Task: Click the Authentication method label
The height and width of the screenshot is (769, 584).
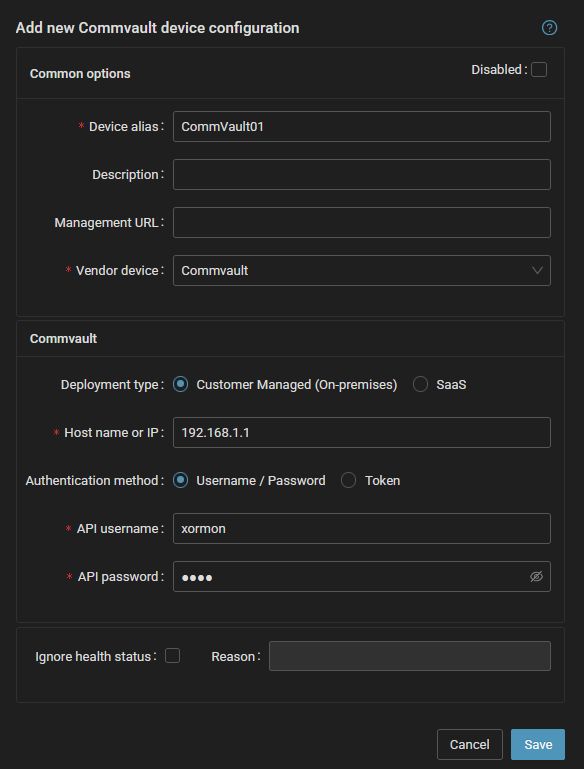Action: click(x=95, y=480)
